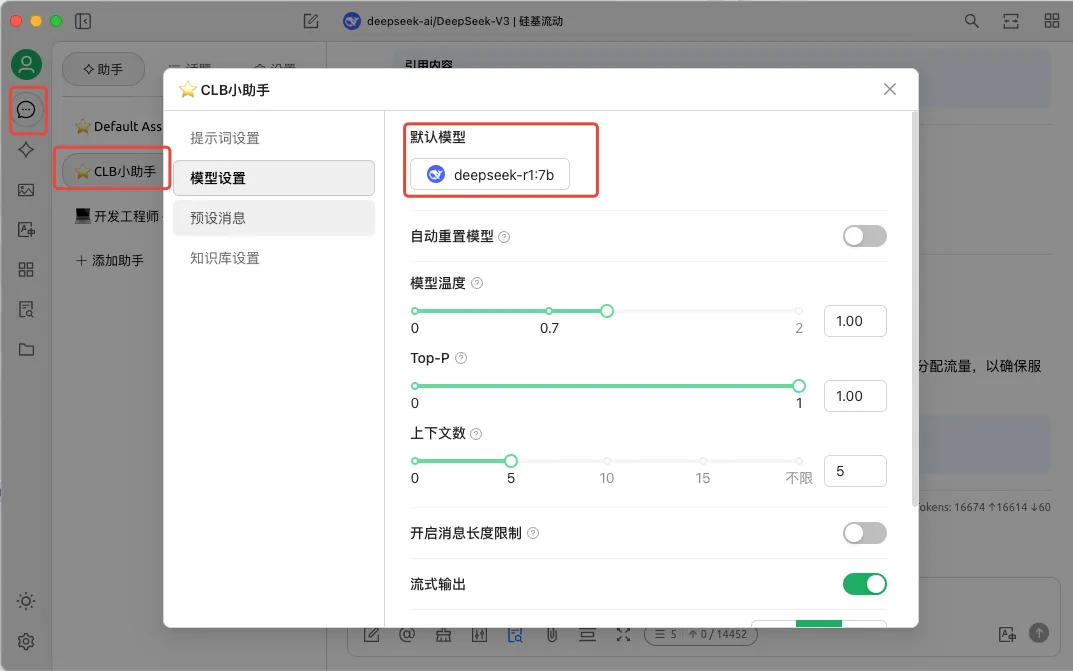The width and height of the screenshot is (1073, 671).
Task: Click the translate icon next to send
Action: (1007, 634)
